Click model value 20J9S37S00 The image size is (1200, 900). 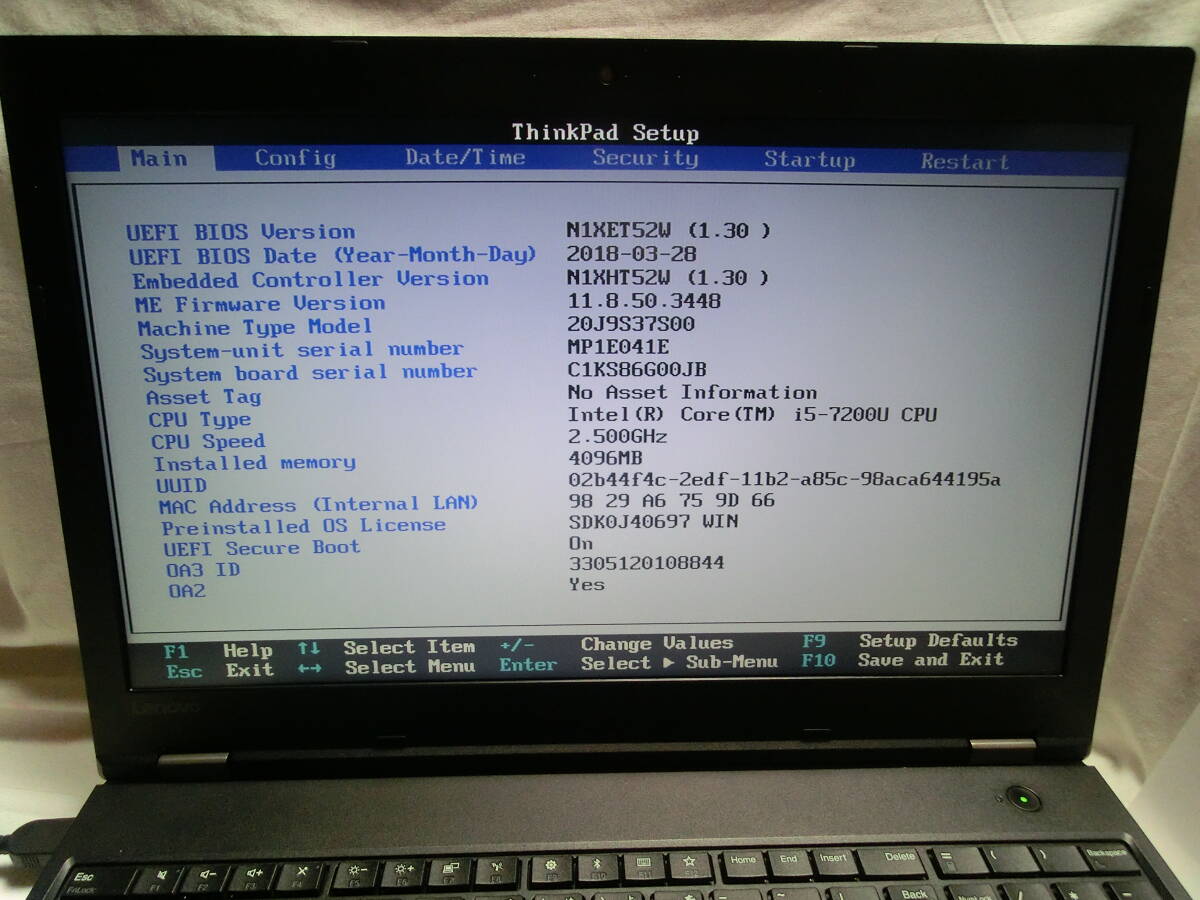(630, 324)
